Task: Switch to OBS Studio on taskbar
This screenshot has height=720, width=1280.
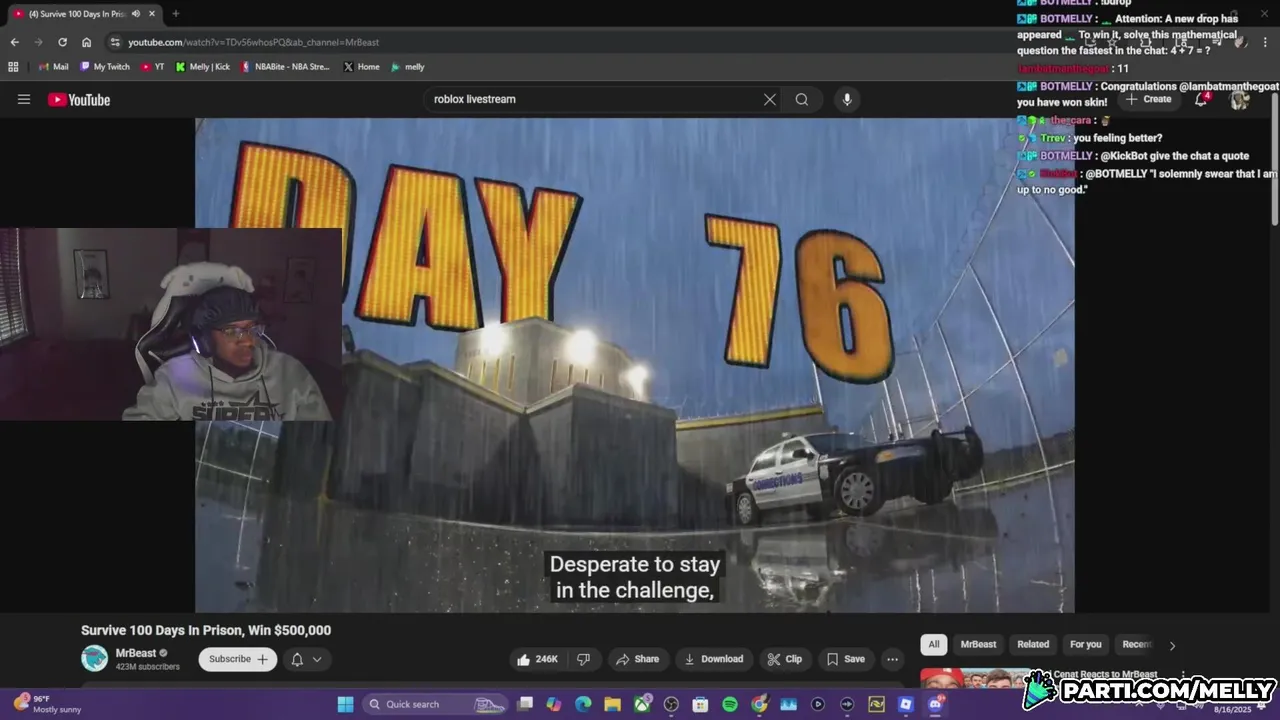Action: click(671, 704)
